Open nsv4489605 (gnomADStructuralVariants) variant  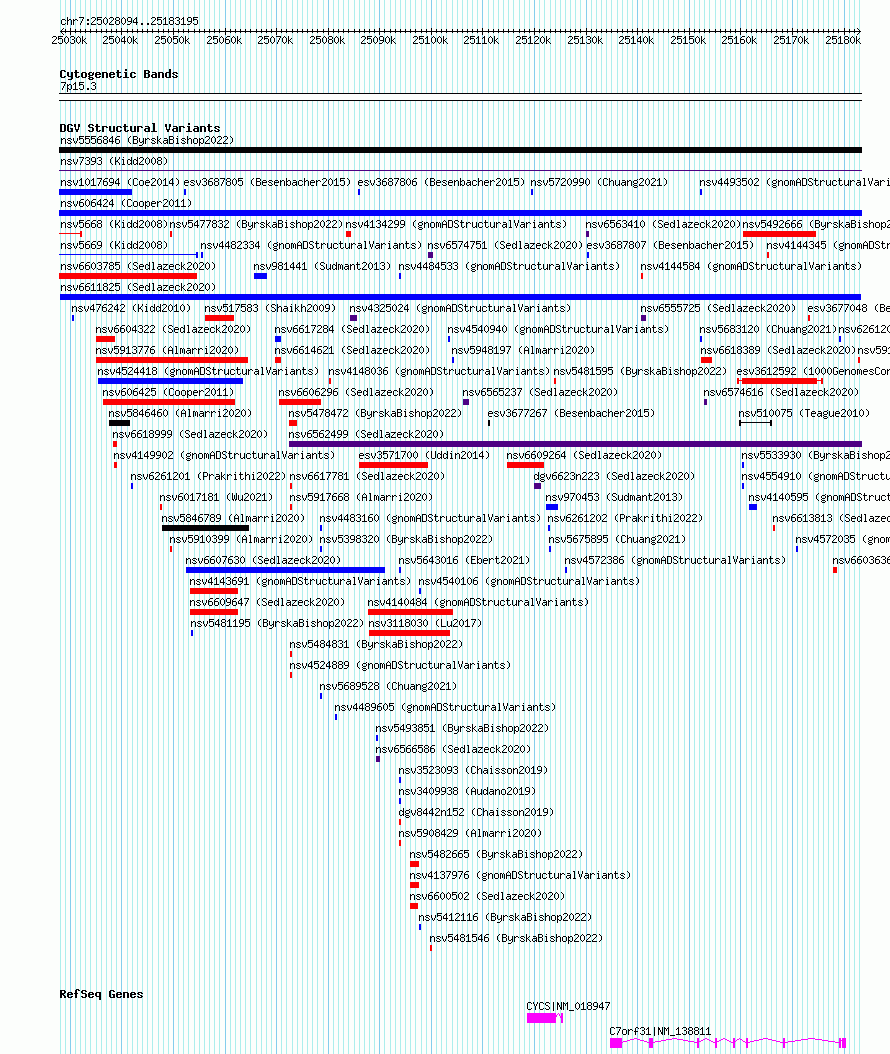445,707
